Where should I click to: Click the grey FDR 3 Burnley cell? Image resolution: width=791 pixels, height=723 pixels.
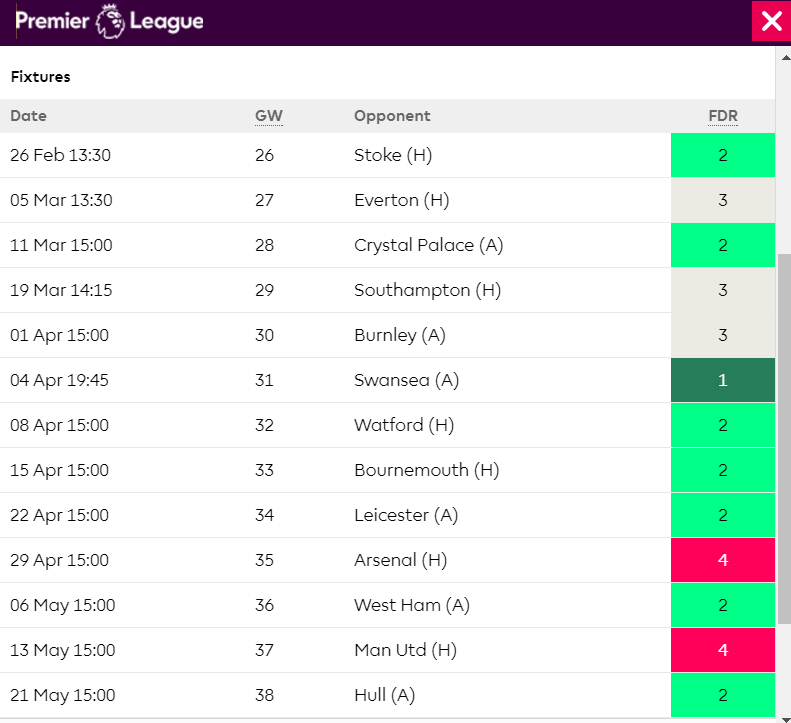[722, 335]
